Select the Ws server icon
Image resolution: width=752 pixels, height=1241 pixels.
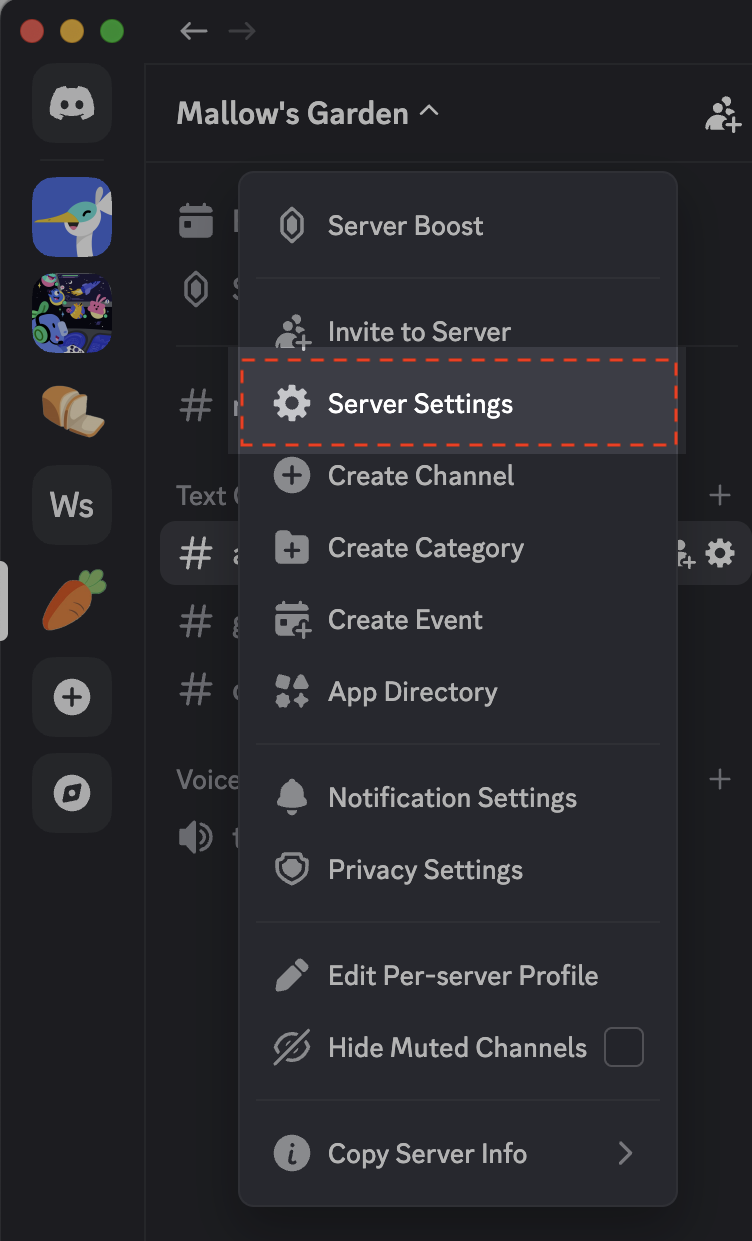pyautogui.click(x=72, y=505)
